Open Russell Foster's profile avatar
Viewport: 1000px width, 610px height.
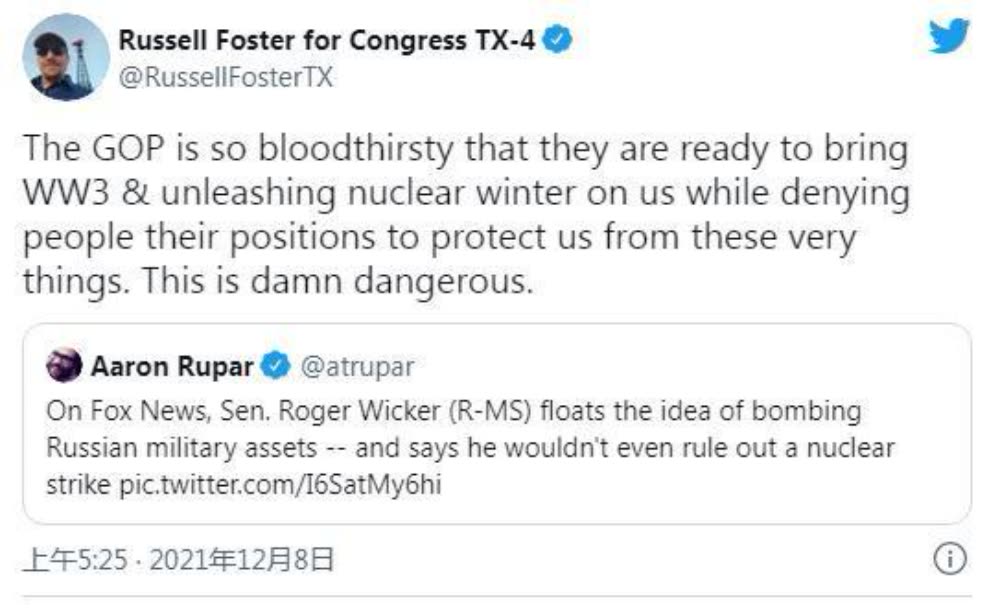(66, 57)
